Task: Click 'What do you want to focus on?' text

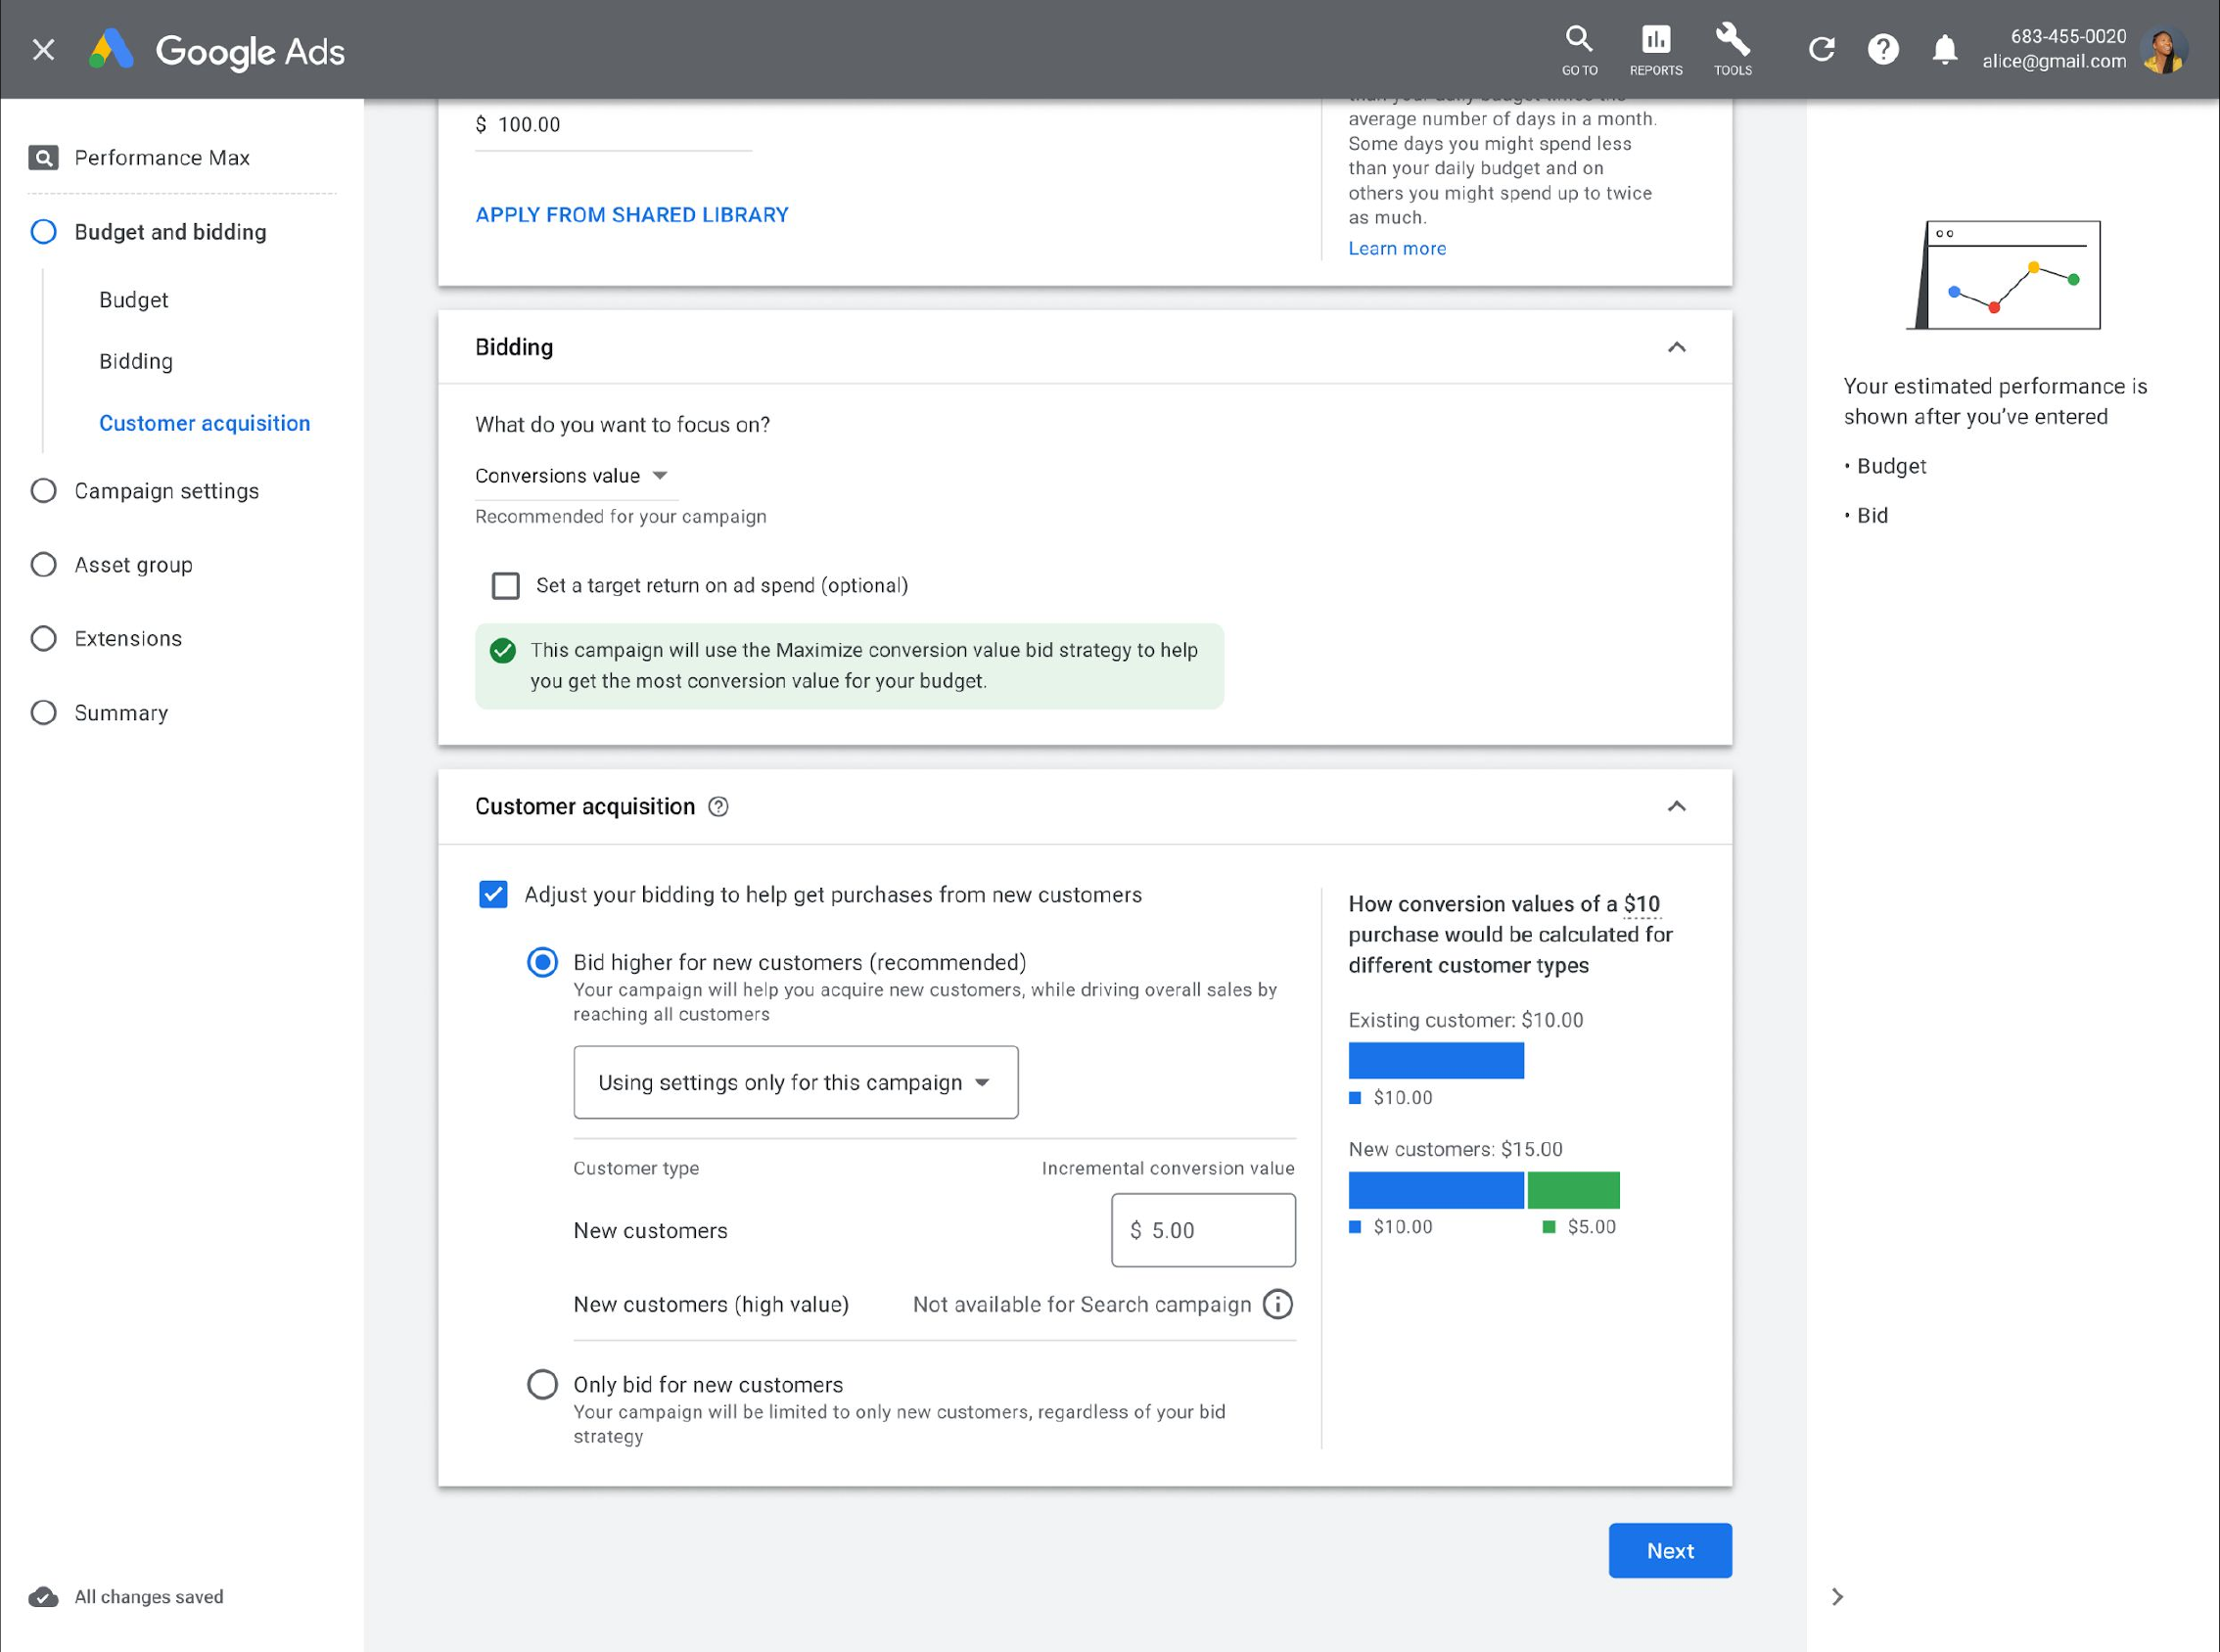Action: tap(622, 425)
